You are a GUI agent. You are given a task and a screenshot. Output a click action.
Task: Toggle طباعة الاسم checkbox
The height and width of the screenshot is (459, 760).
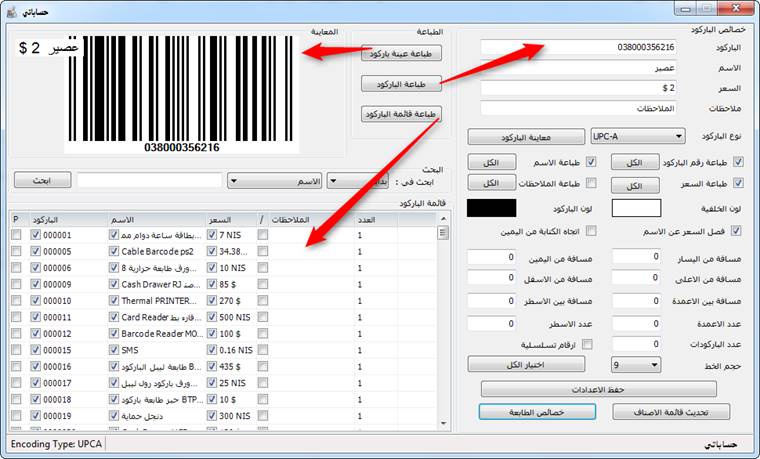591,162
